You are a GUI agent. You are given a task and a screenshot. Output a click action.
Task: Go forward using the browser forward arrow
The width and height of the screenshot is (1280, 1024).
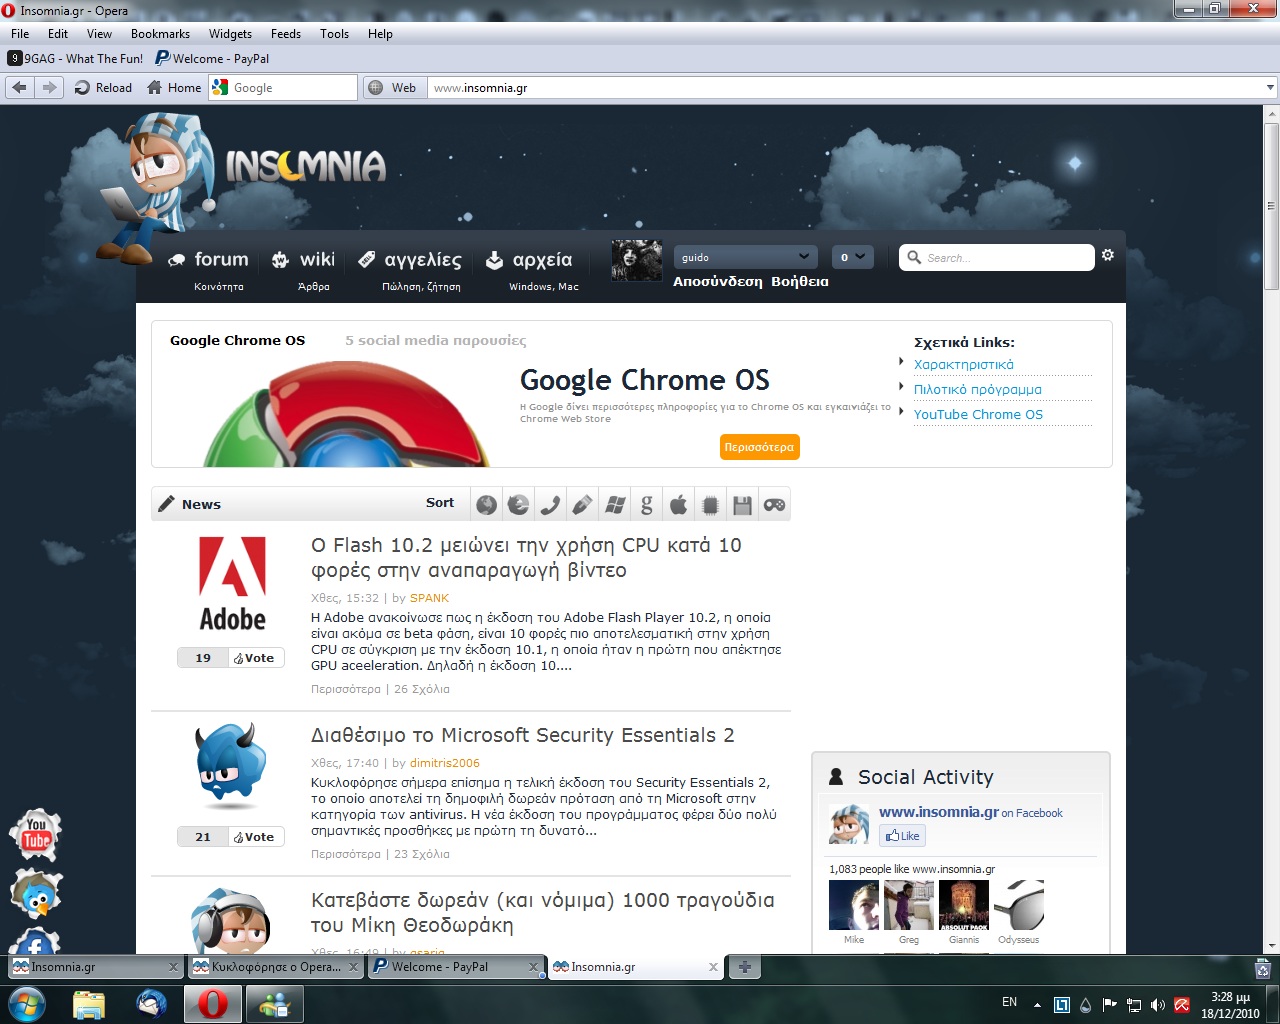48,88
